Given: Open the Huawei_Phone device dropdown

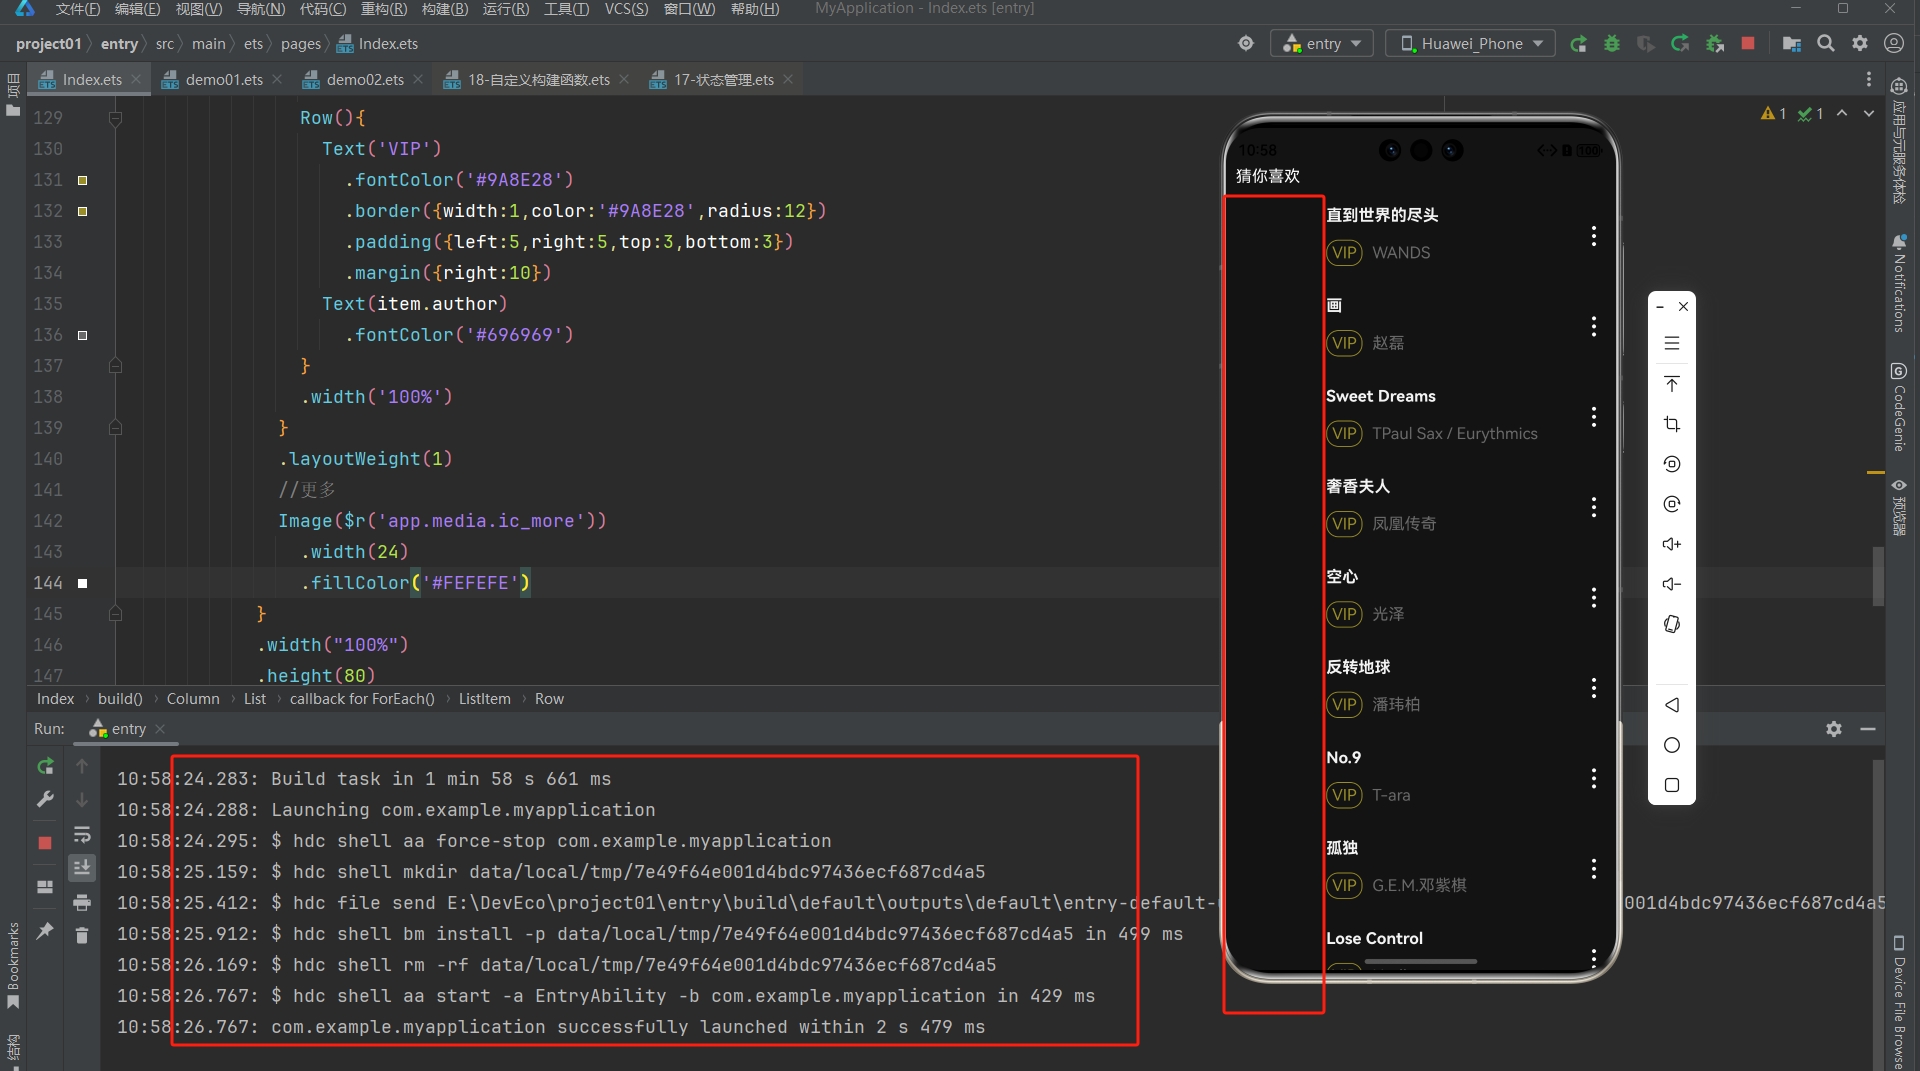Looking at the screenshot, I should click(x=1470, y=44).
